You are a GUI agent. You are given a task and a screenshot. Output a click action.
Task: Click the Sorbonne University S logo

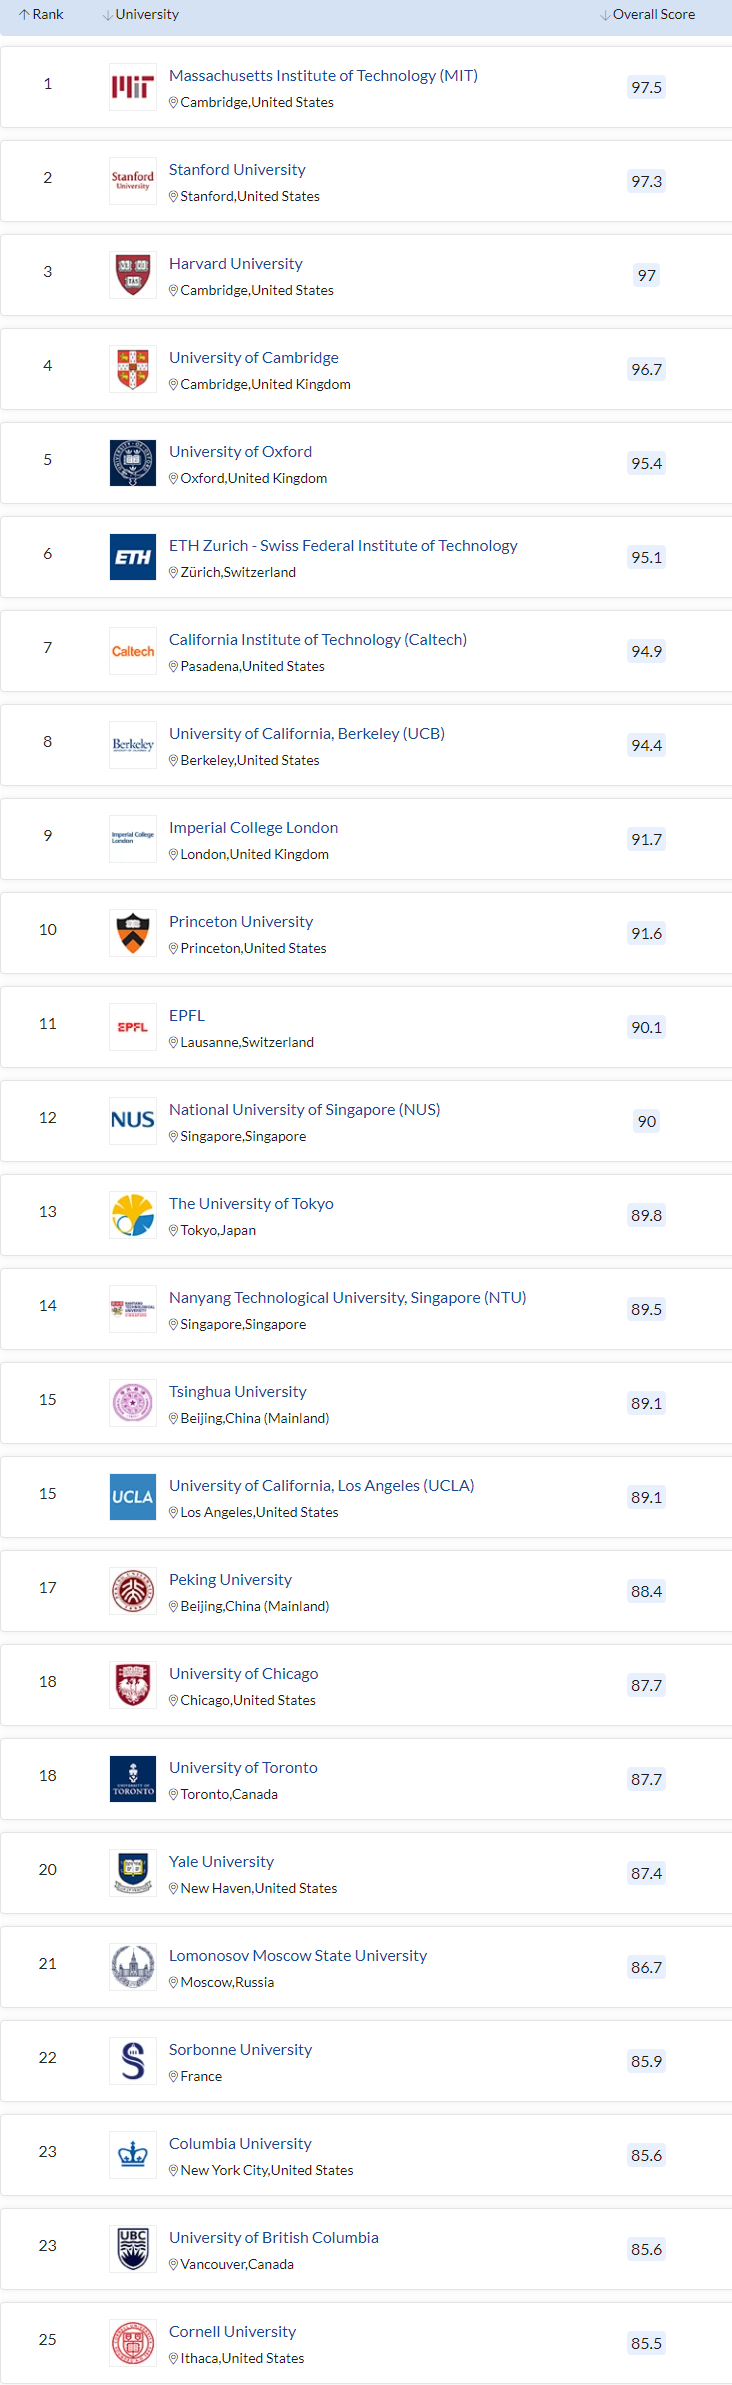[x=132, y=2061]
